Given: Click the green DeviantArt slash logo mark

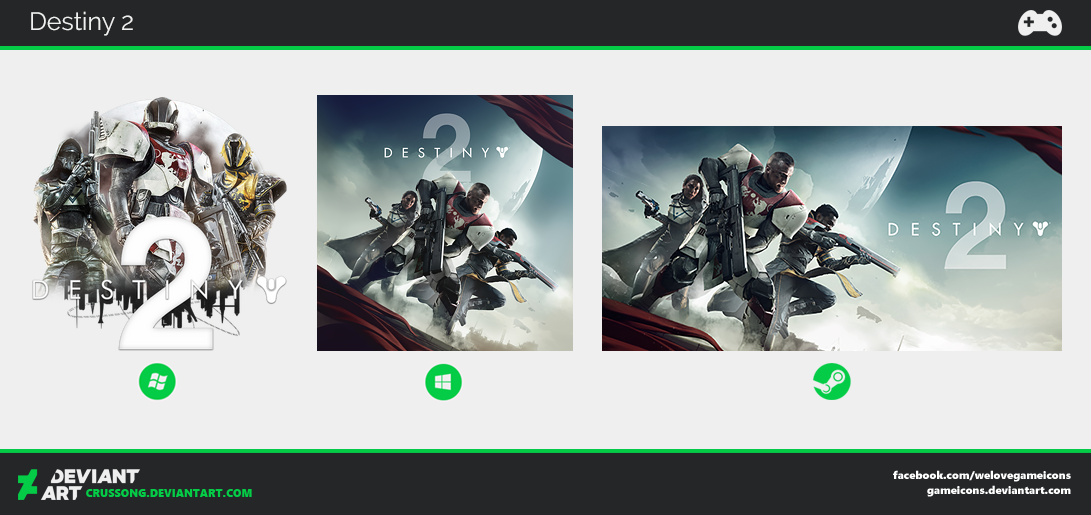Looking at the screenshot, I should click(x=27, y=484).
